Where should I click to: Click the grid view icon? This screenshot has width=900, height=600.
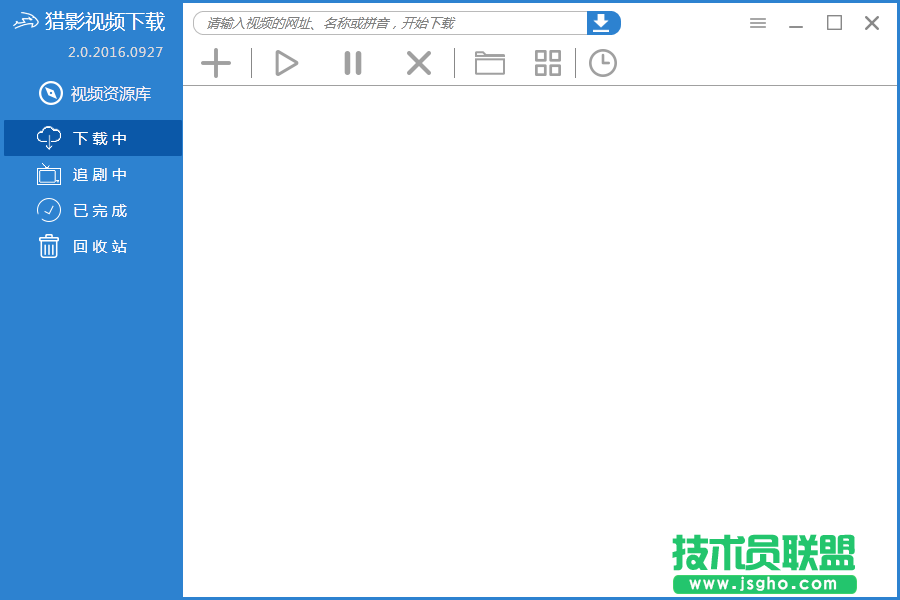547,63
